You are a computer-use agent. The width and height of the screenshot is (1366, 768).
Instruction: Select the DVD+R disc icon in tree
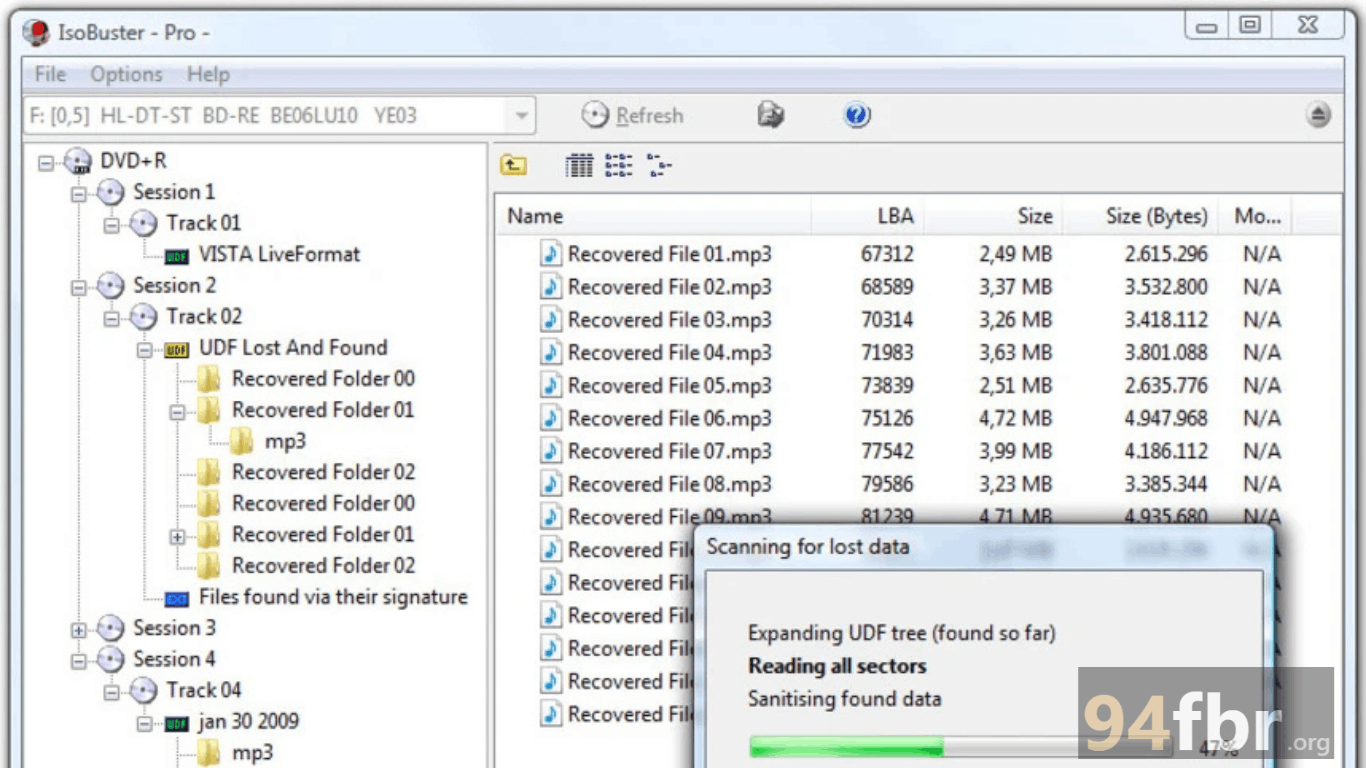point(78,161)
